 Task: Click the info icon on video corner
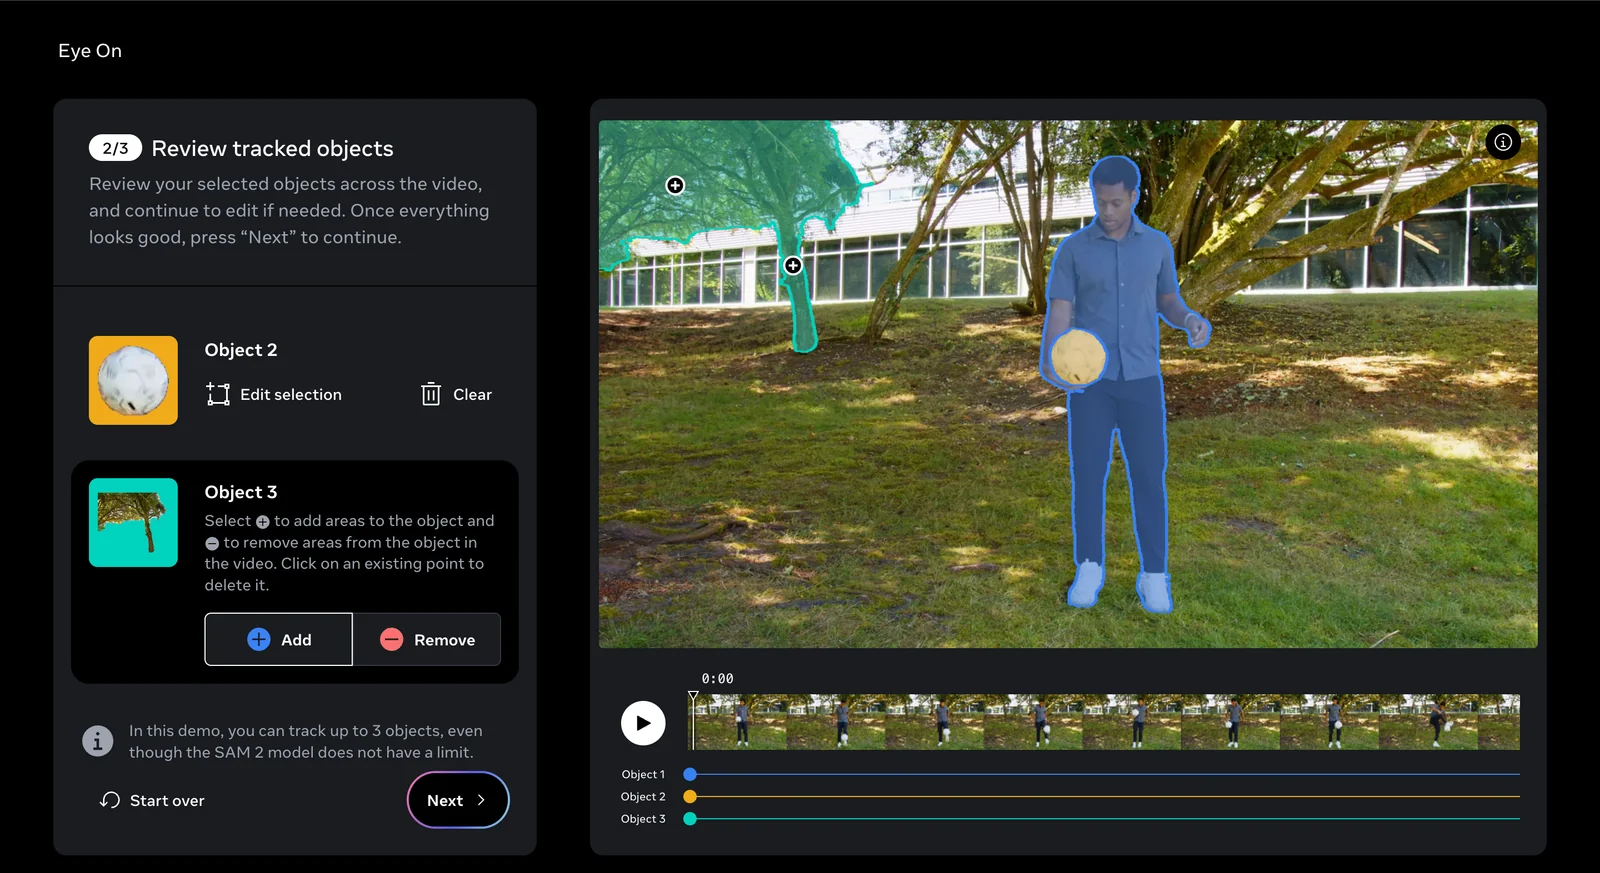(1503, 142)
